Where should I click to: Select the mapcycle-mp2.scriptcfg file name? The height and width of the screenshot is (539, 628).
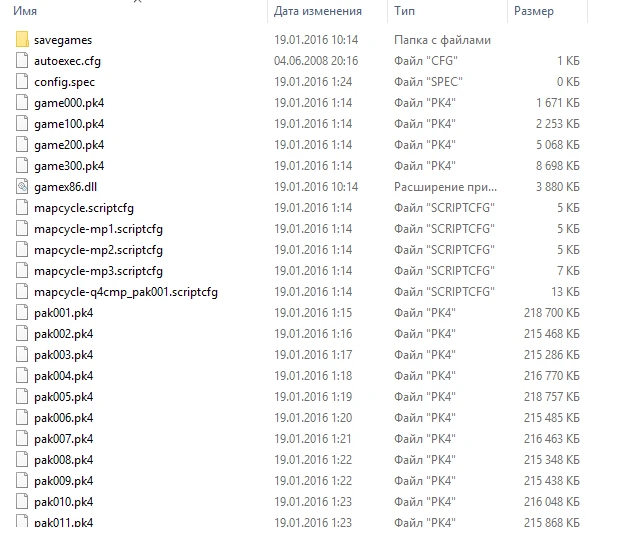click(x=98, y=250)
